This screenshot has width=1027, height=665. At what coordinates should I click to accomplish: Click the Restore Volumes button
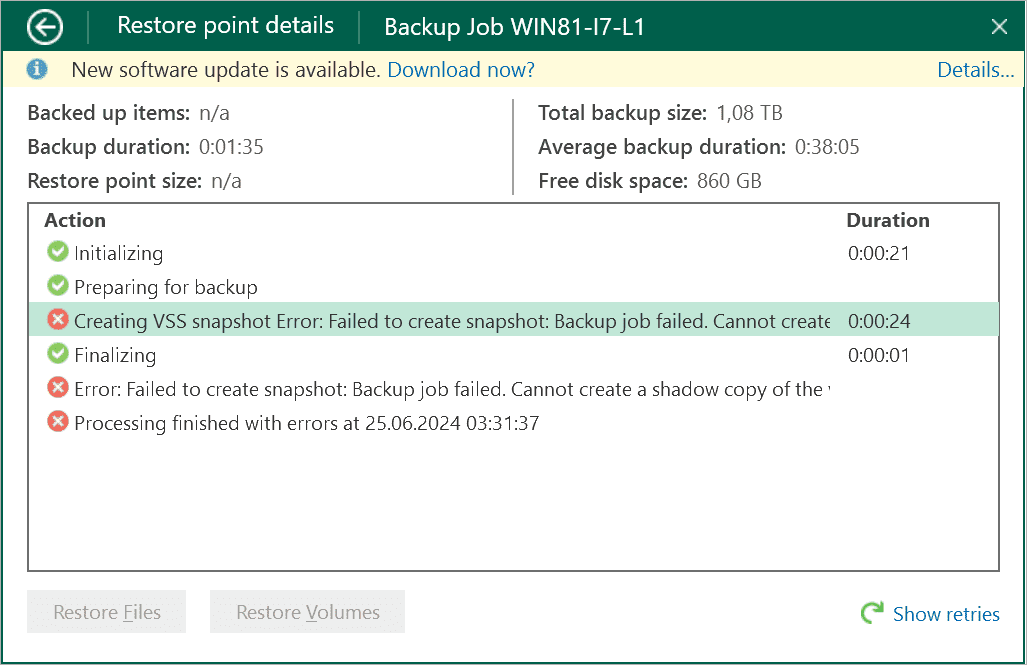click(x=307, y=611)
